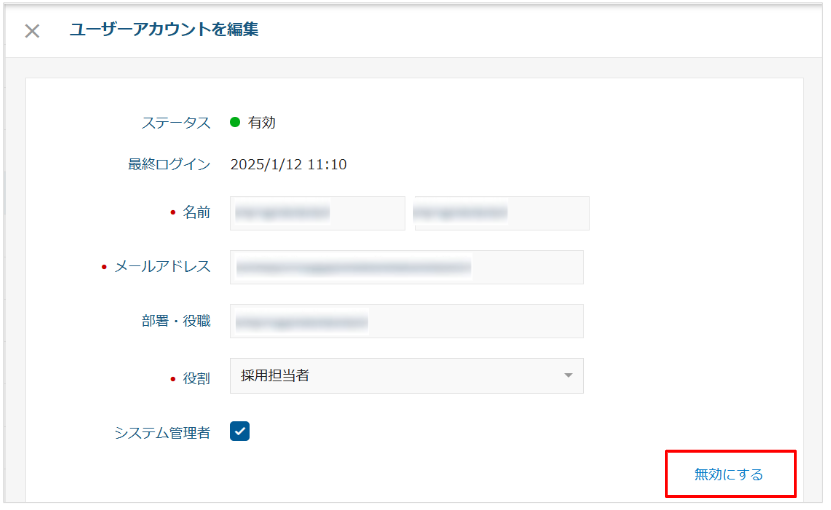Click the 役割 field label
The height and width of the screenshot is (510, 831).
(x=195, y=379)
